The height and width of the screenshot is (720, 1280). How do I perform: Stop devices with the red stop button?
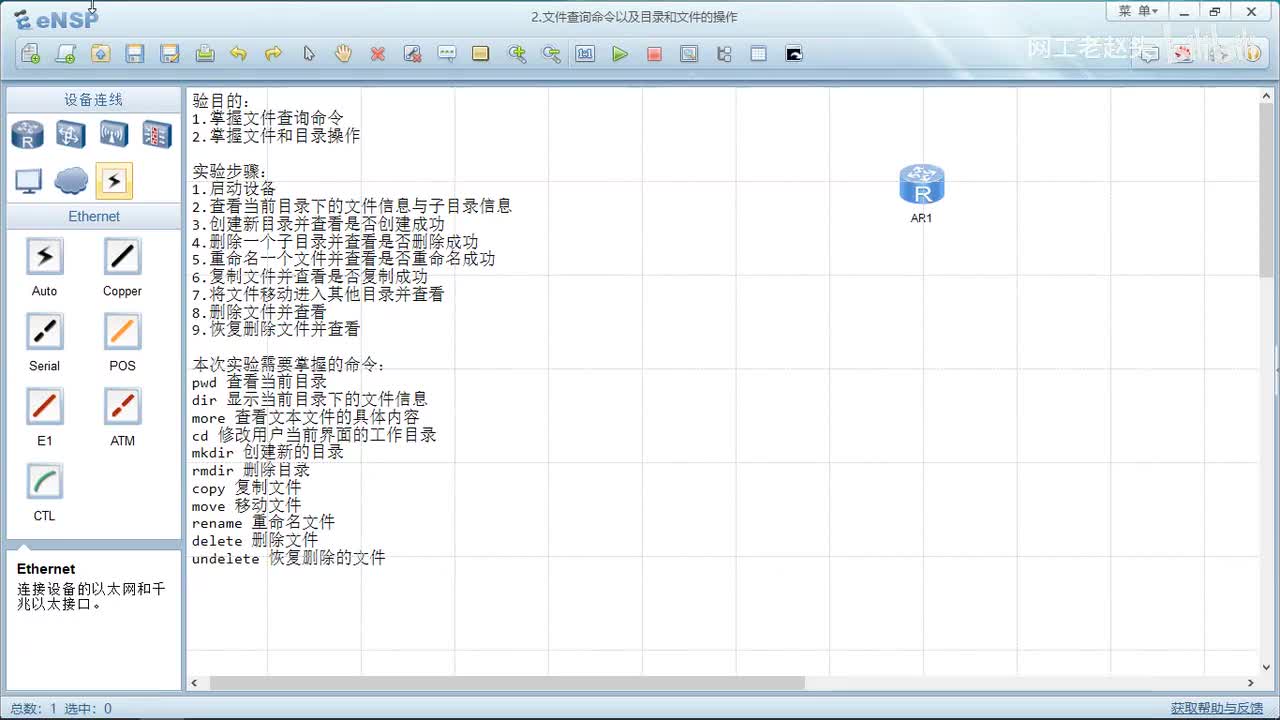[654, 54]
